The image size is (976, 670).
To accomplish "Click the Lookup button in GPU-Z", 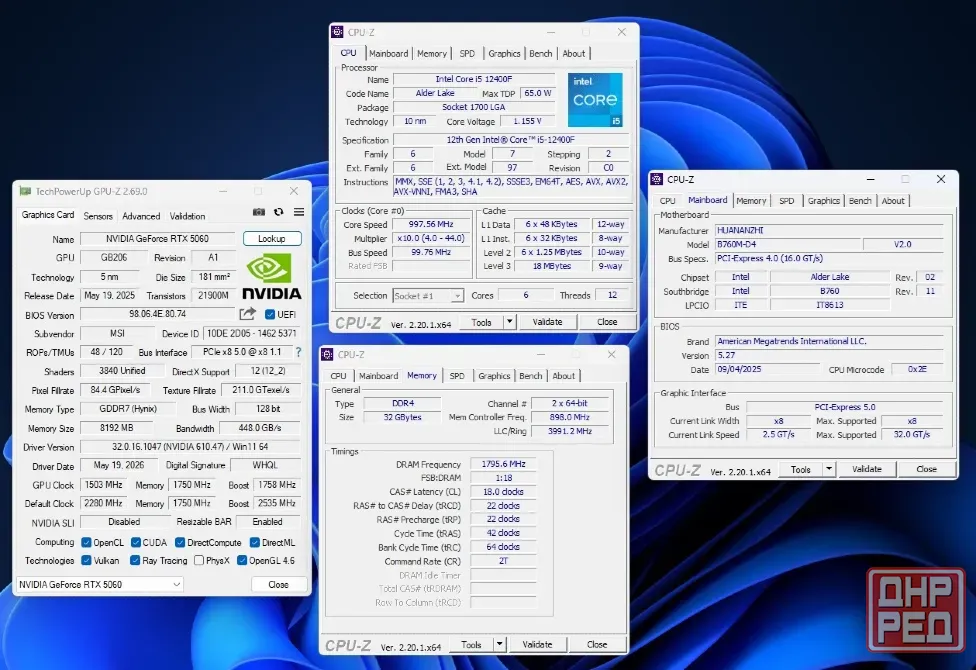I will pos(271,238).
